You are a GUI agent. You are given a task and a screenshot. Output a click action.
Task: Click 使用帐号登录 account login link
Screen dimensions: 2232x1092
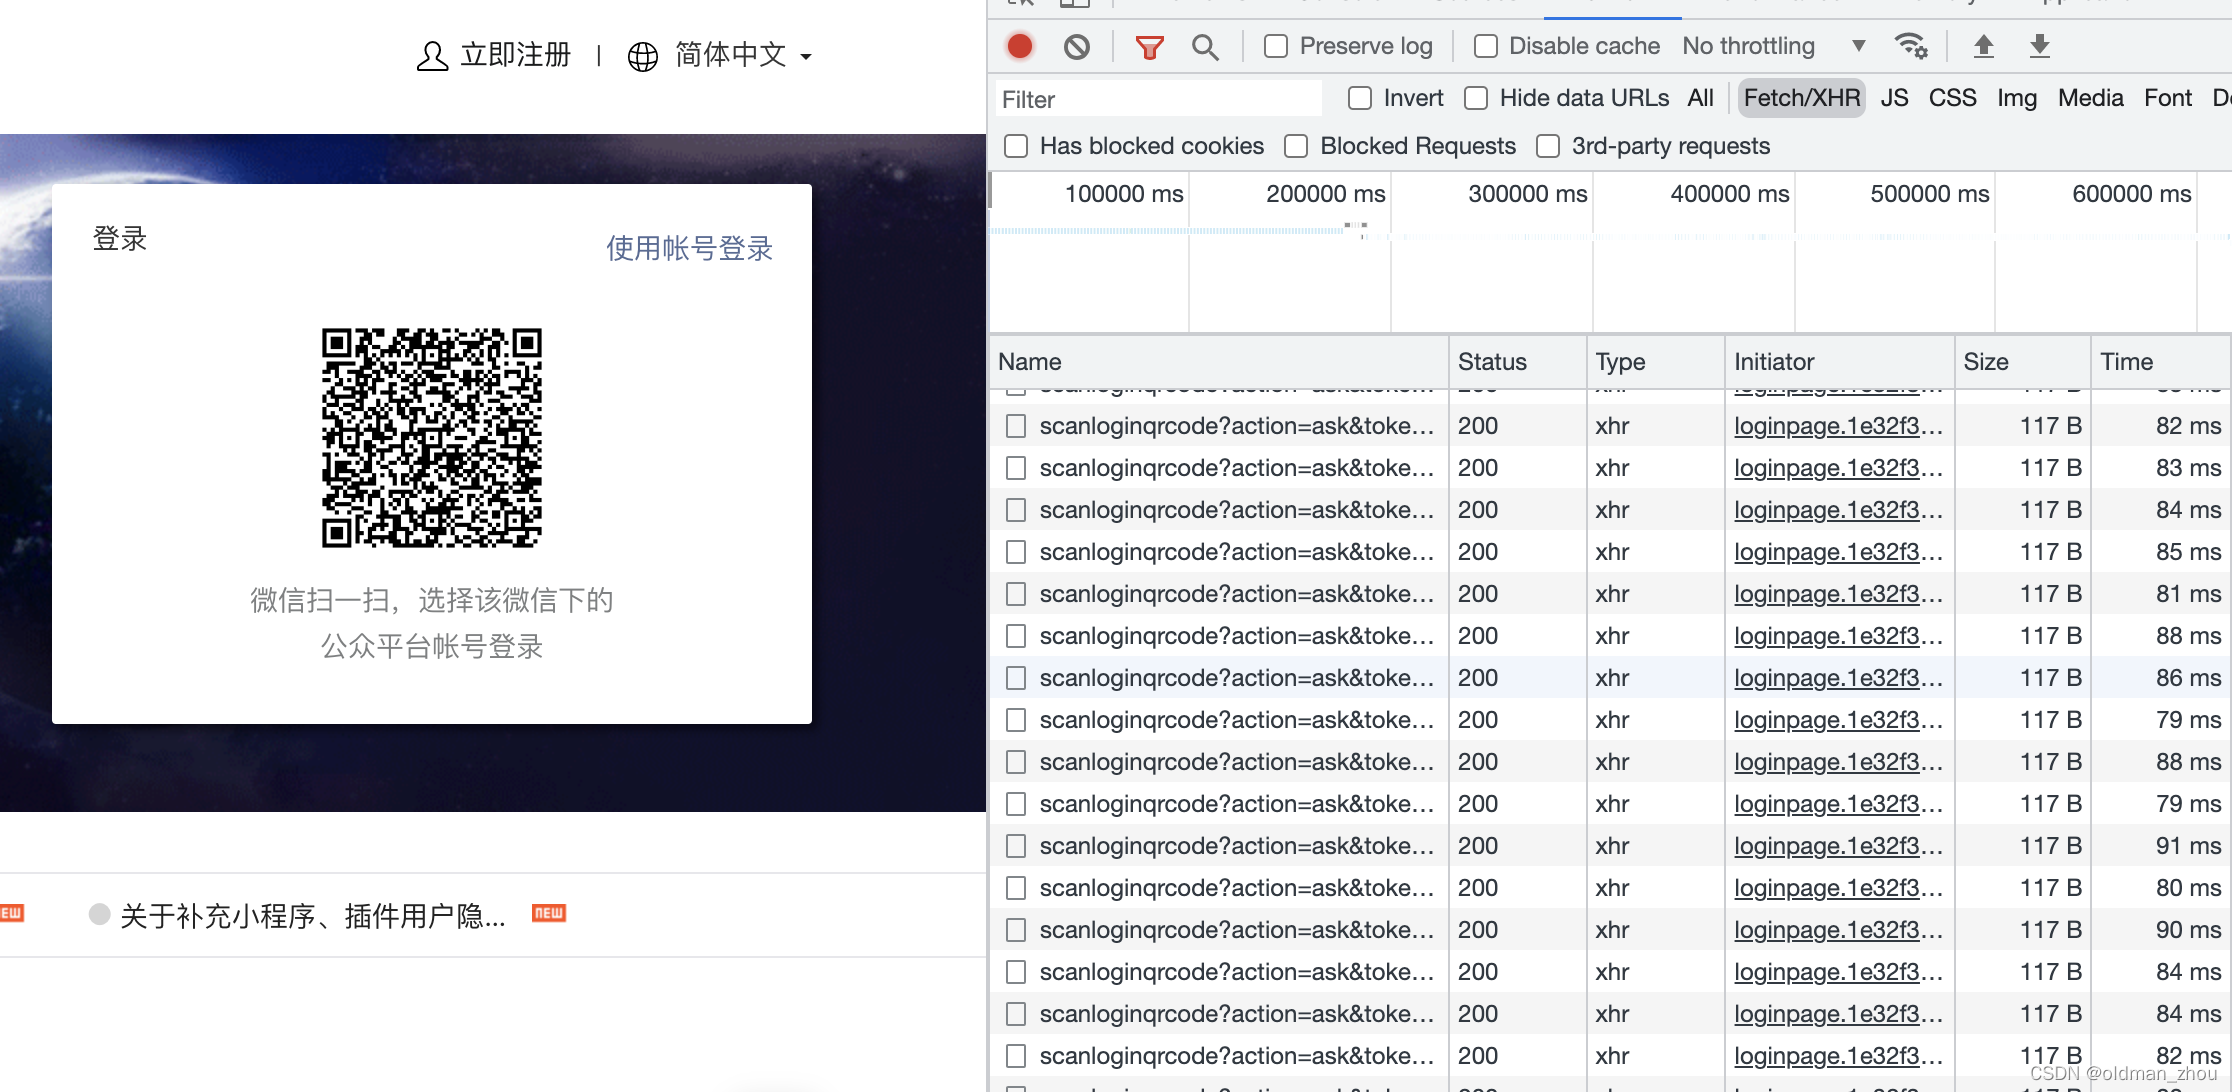point(690,248)
